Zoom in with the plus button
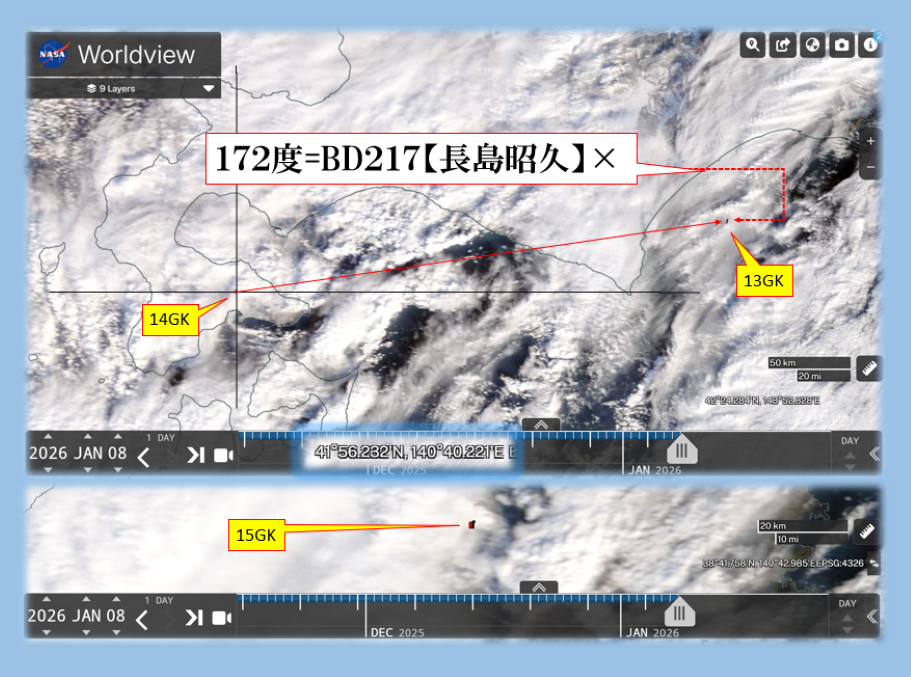Screen dimensions: 911x677 [x=870, y=141]
